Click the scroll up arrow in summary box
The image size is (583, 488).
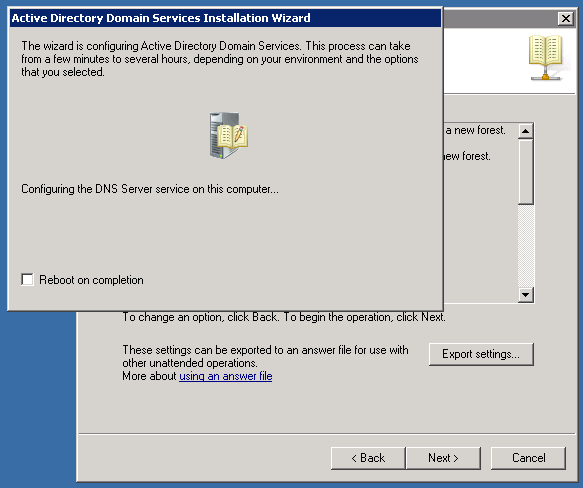(x=525, y=131)
